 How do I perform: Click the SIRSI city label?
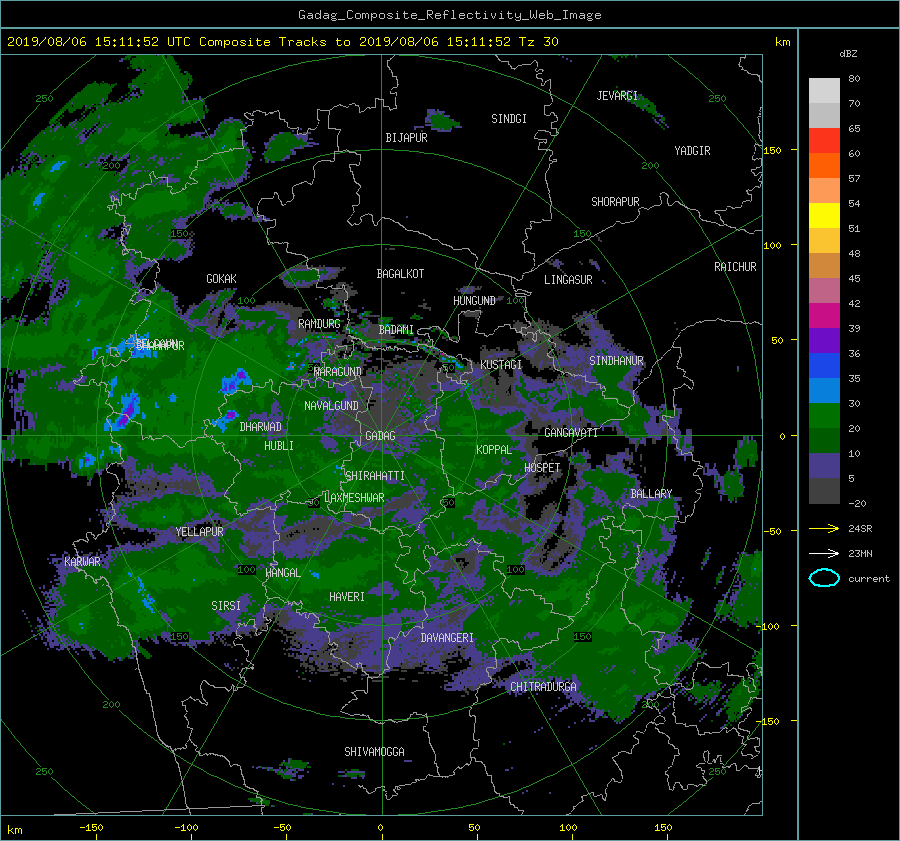(x=226, y=606)
